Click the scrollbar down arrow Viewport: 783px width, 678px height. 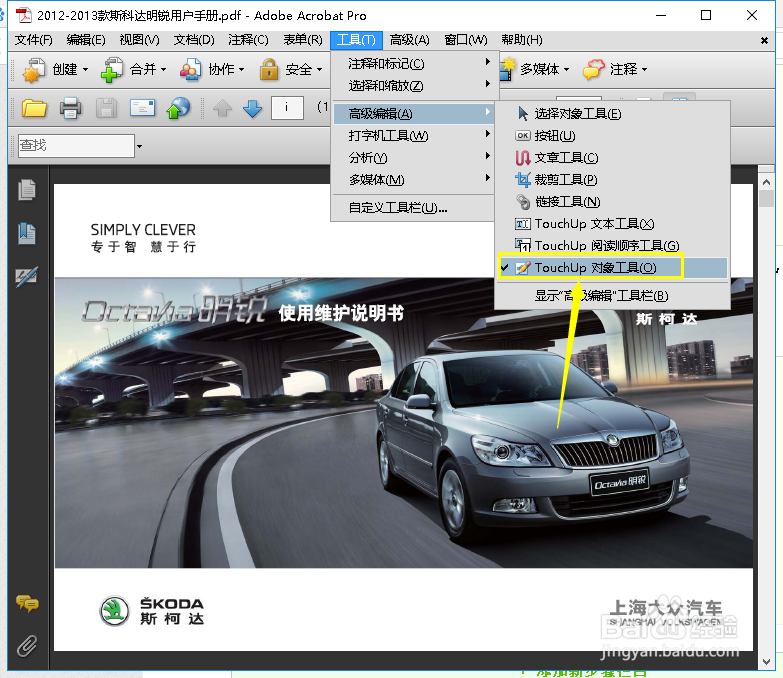[767, 662]
